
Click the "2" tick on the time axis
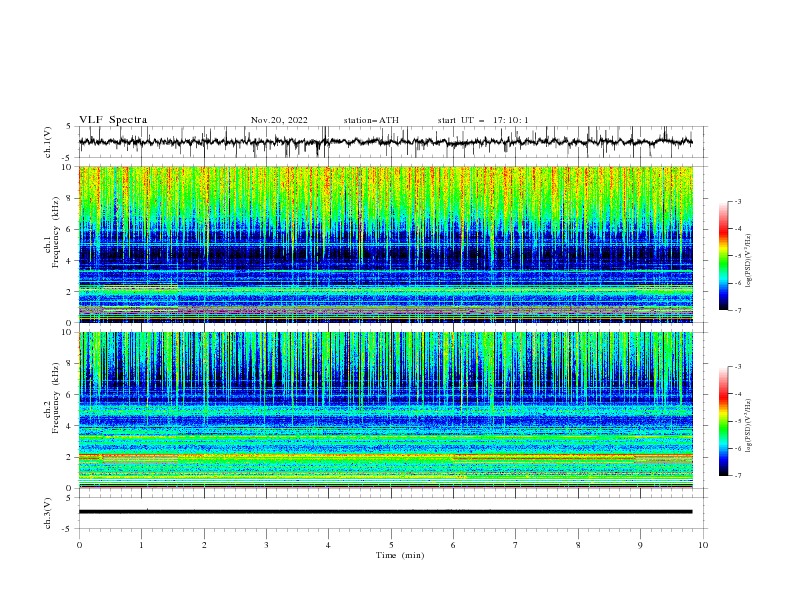tap(204, 545)
